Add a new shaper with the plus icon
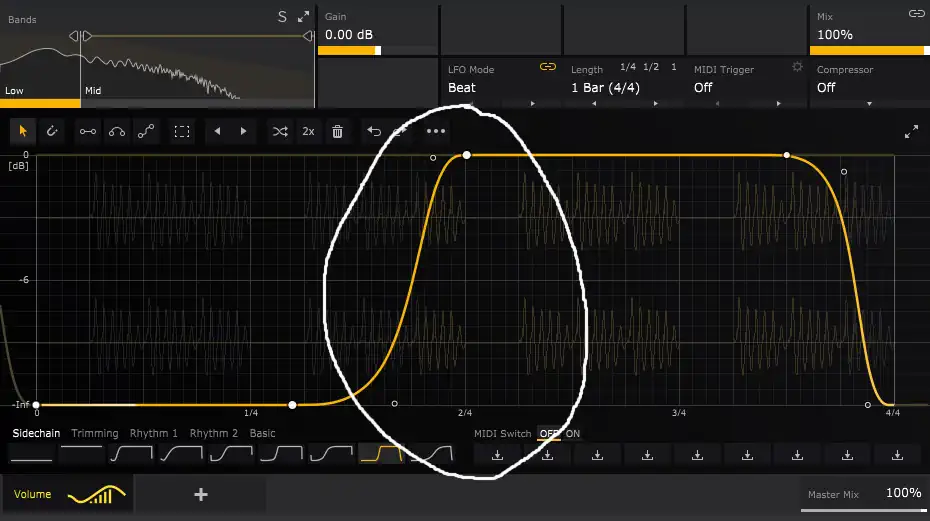This screenshot has height=521, width=930. pyautogui.click(x=201, y=494)
